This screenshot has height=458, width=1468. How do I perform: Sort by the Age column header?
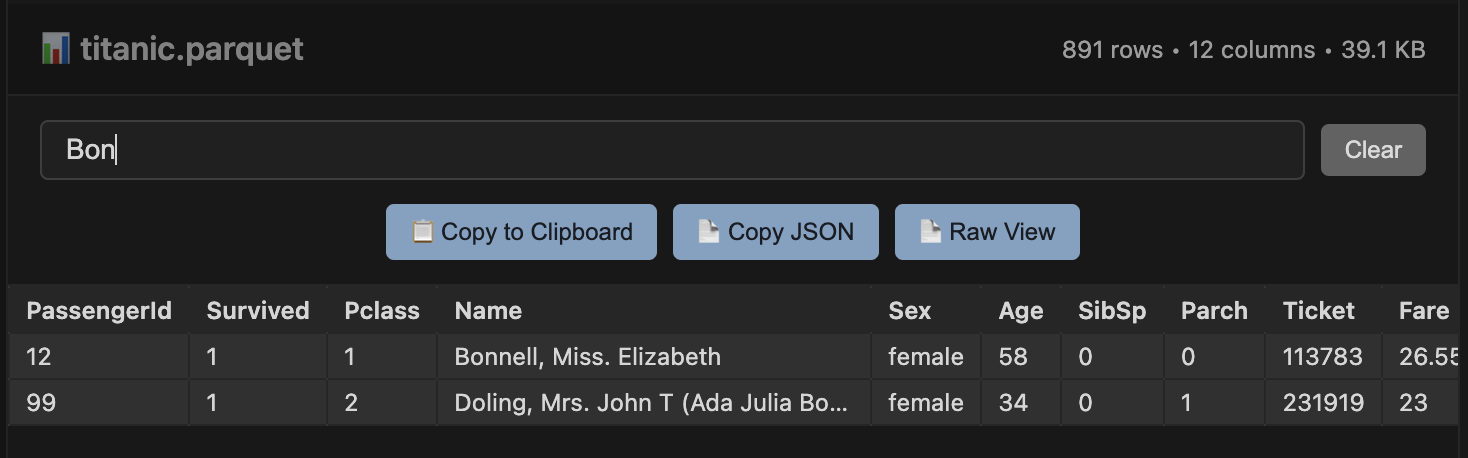click(1021, 311)
